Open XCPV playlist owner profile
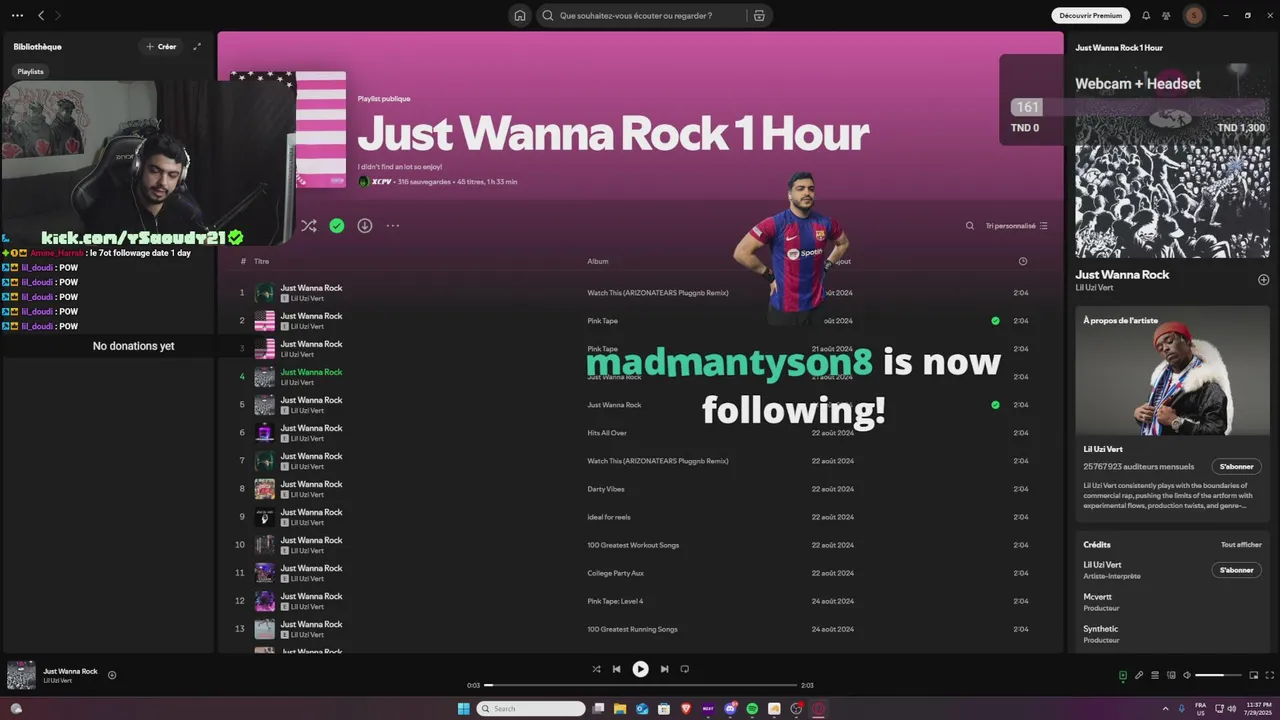 [x=382, y=182]
